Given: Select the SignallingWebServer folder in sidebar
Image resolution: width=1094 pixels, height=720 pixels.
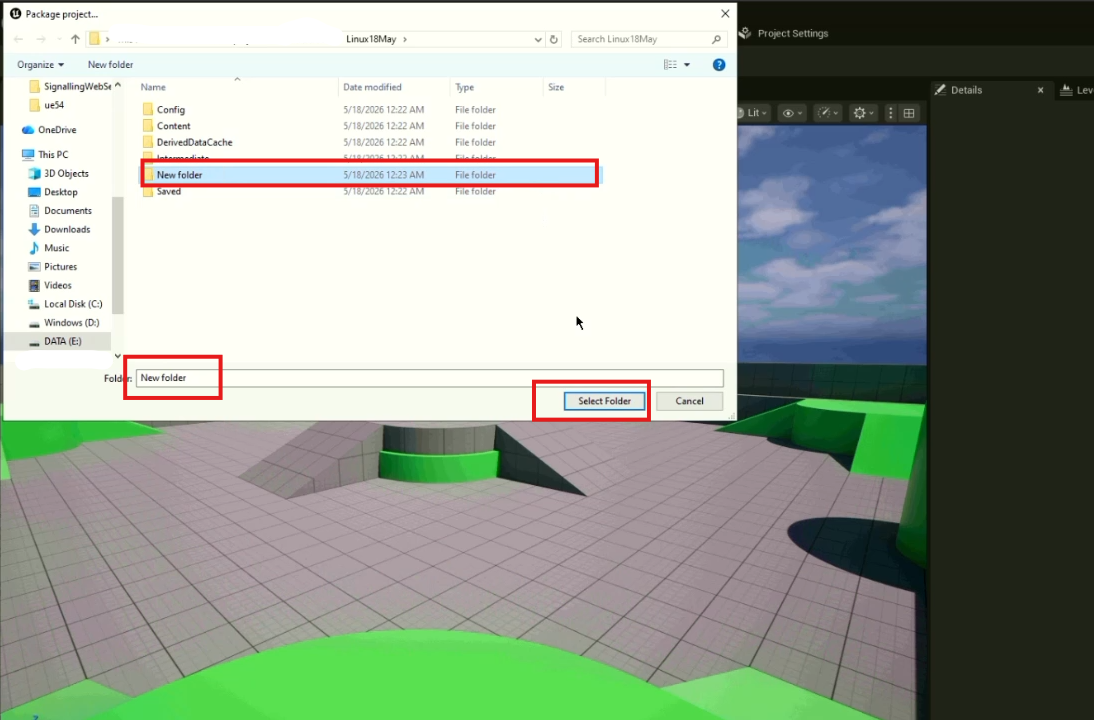Looking at the screenshot, I should point(70,87).
